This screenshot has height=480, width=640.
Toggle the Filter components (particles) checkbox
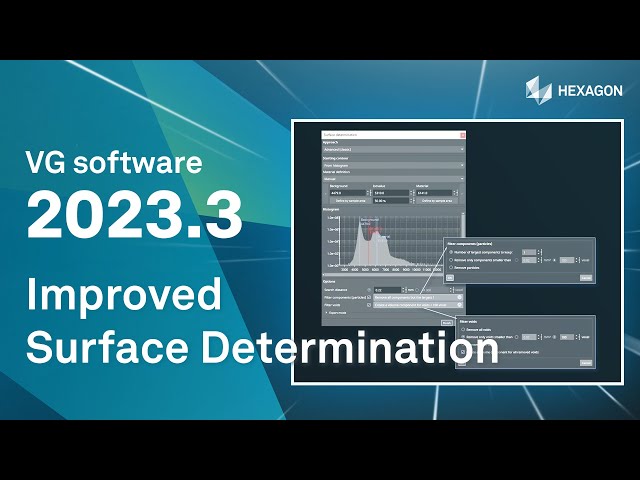click(369, 298)
